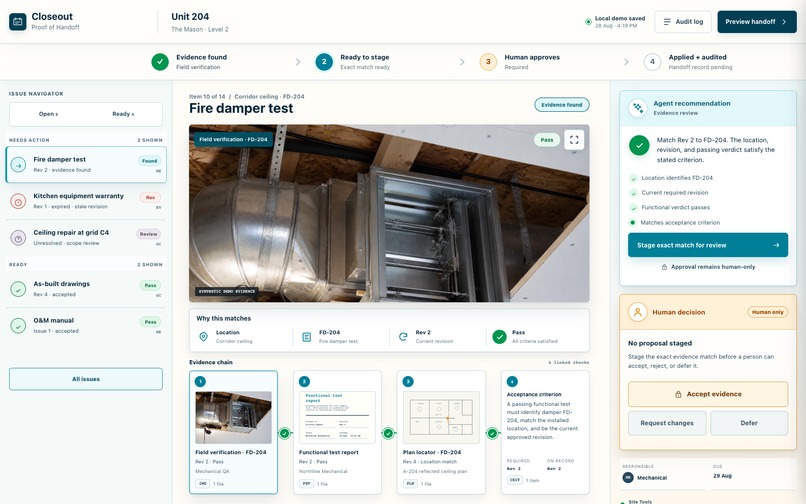Click Preview handoff button
The height and width of the screenshot is (504, 806).
[757, 22]
